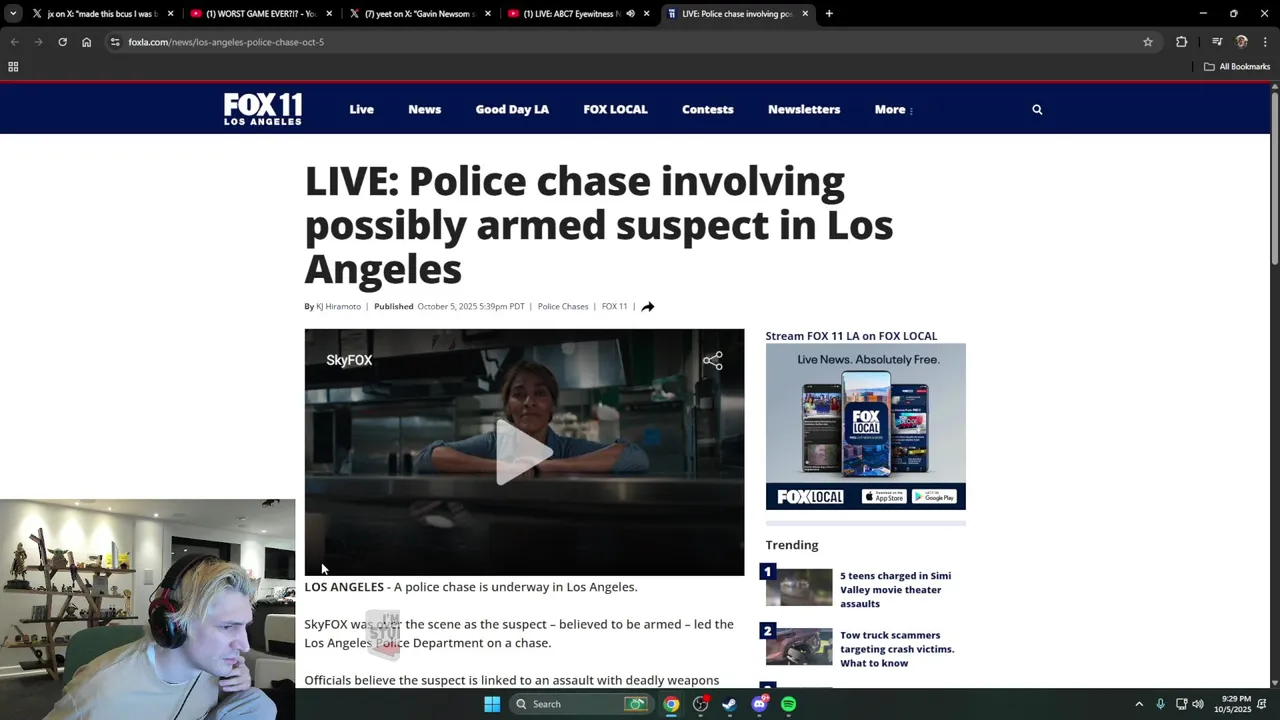Open the FOX 11 Los Angeles logo home link

pyautogui.click(x=262, y=109)
